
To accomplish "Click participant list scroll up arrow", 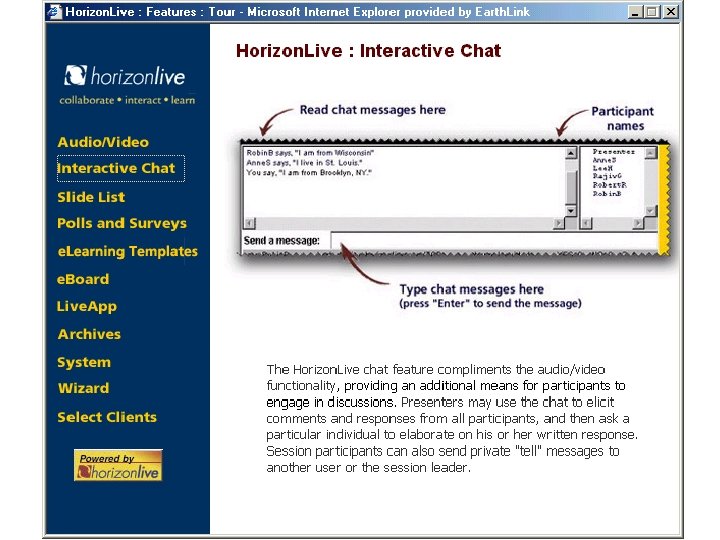I will pos(651,153).
